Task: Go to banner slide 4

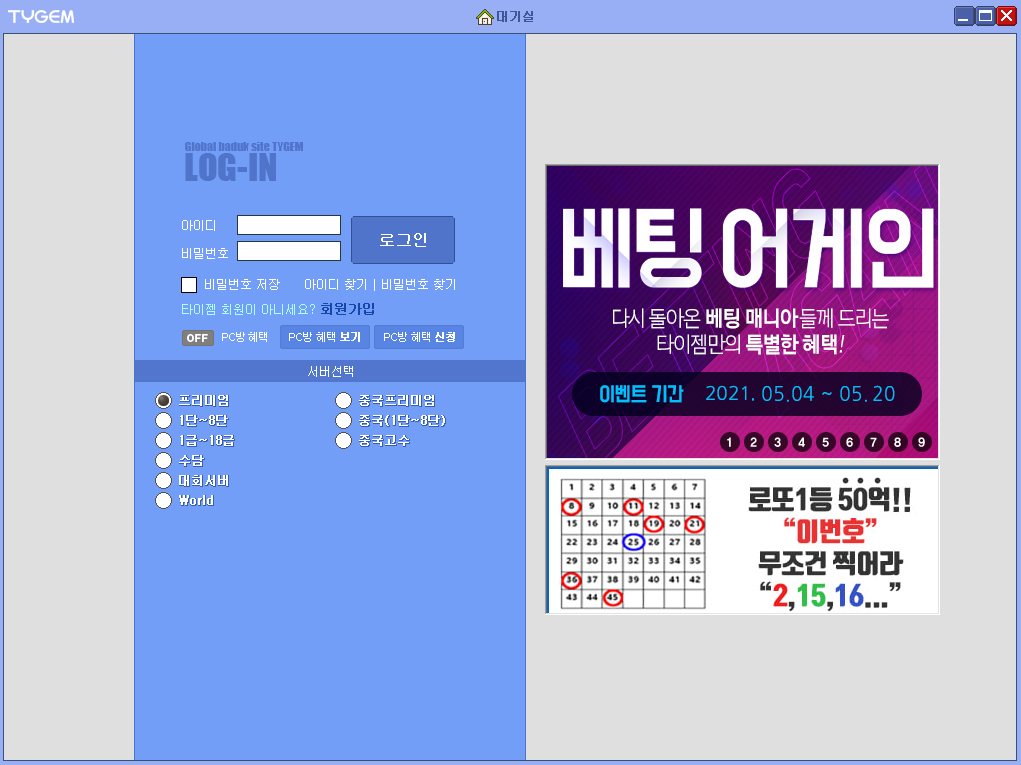Action: click(x=802, y=442)
